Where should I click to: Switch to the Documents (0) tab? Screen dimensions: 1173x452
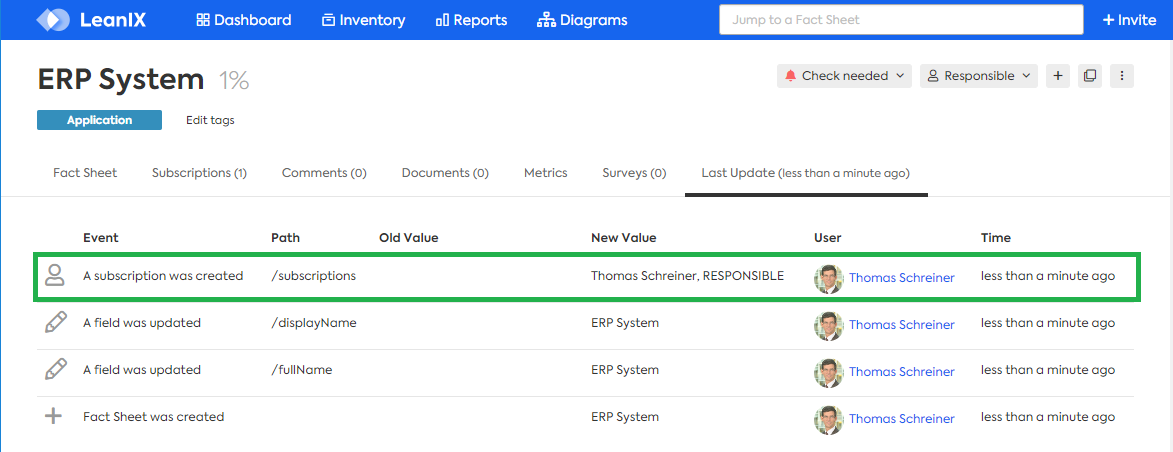pos(445,173)
